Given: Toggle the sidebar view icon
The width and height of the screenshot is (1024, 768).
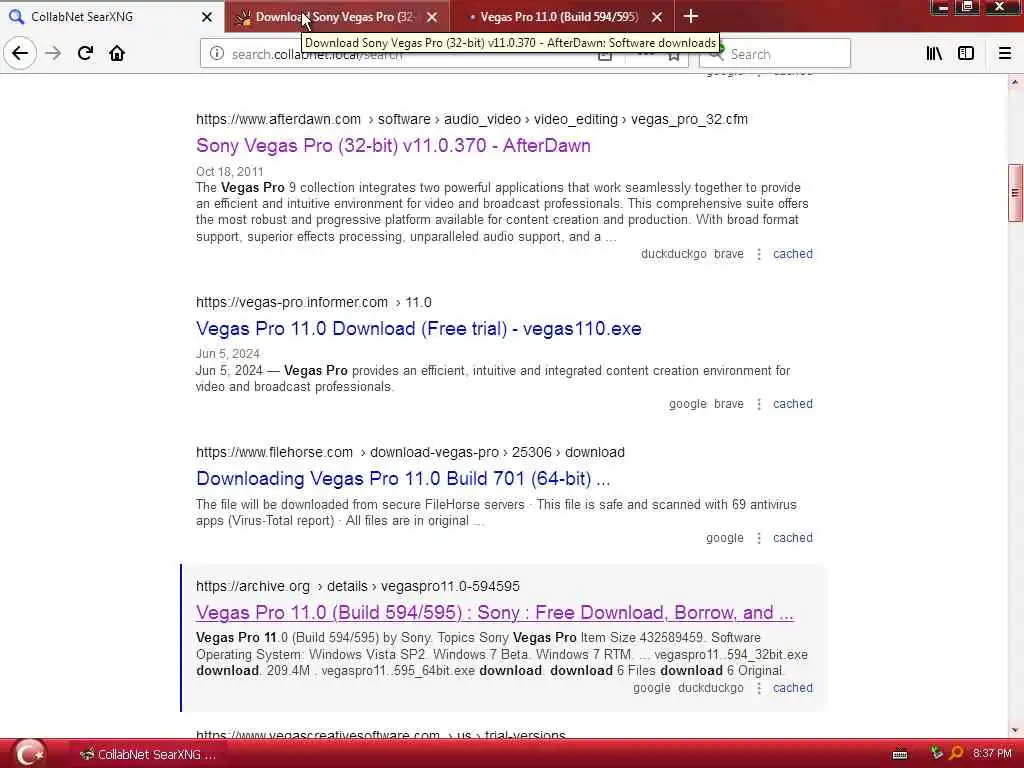Looking at the screenshot, I should [966, 54].
